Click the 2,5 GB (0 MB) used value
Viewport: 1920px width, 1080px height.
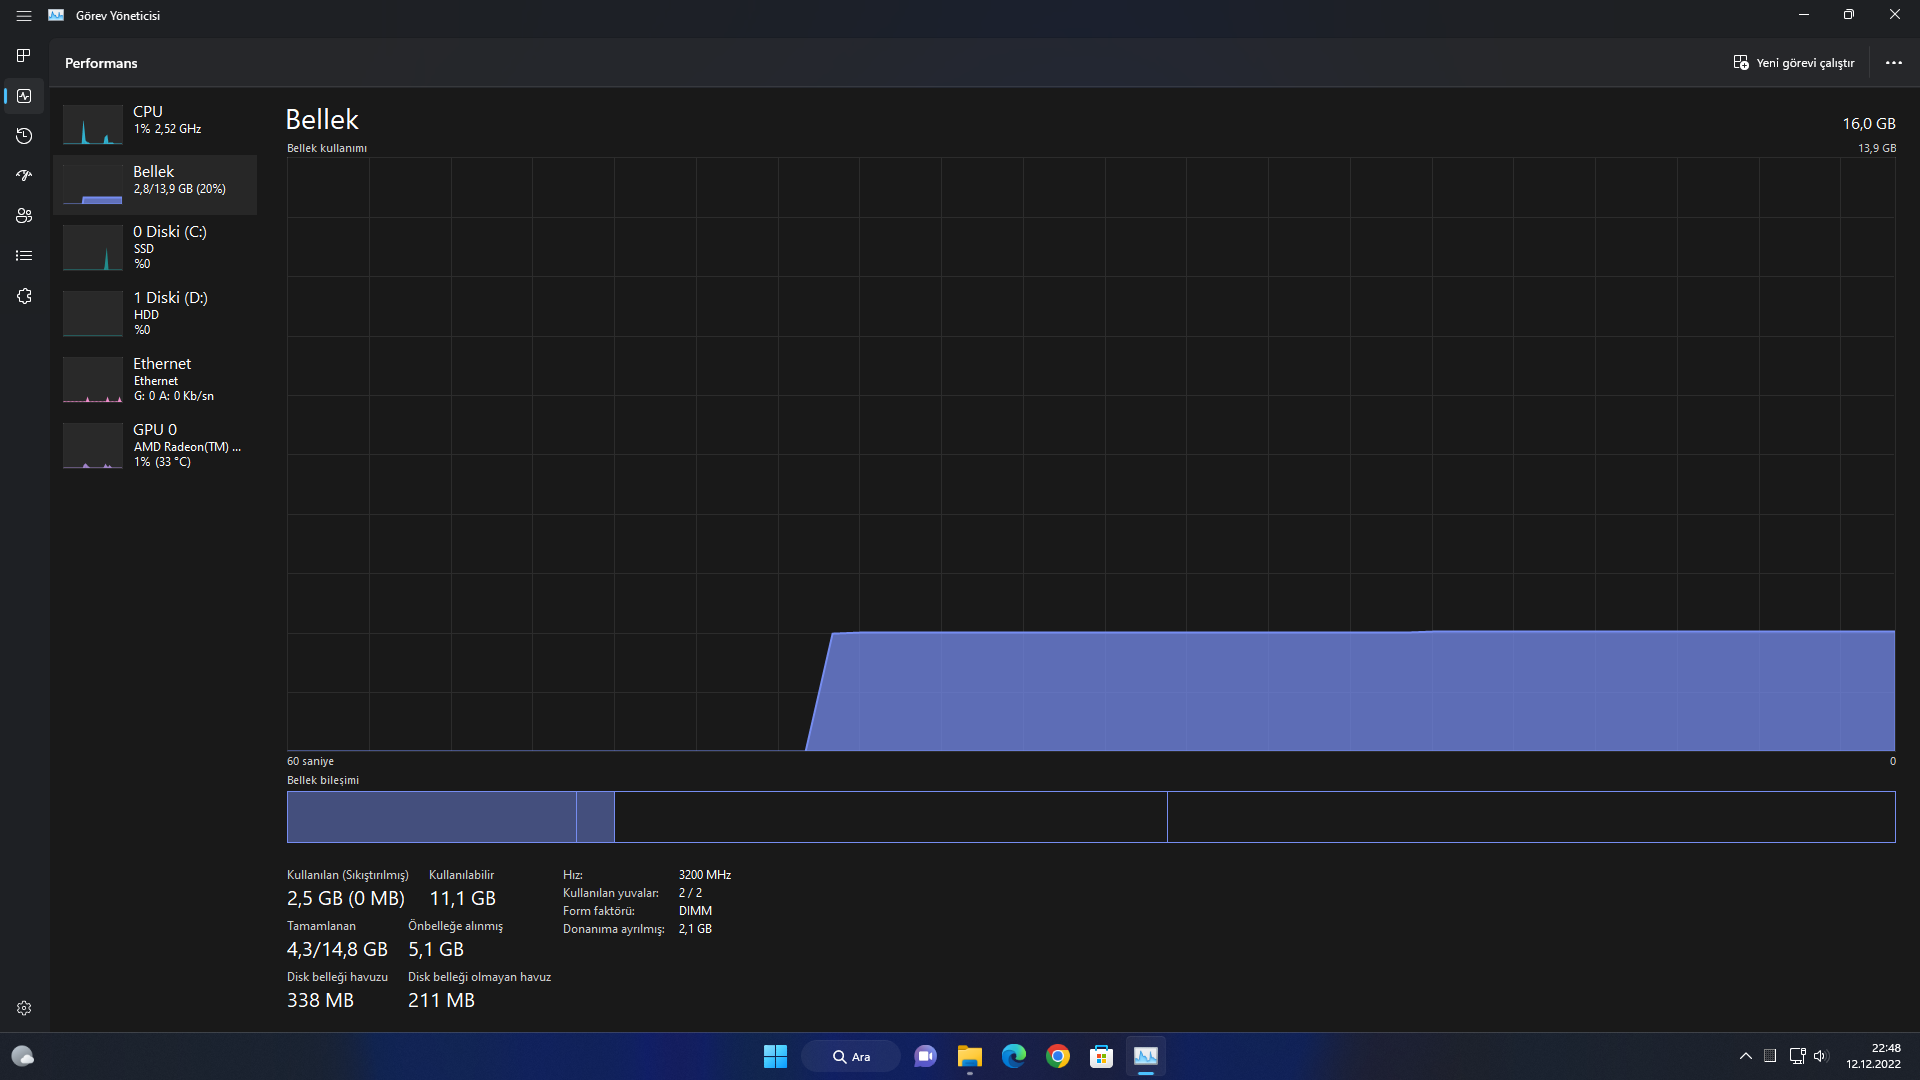346,898
